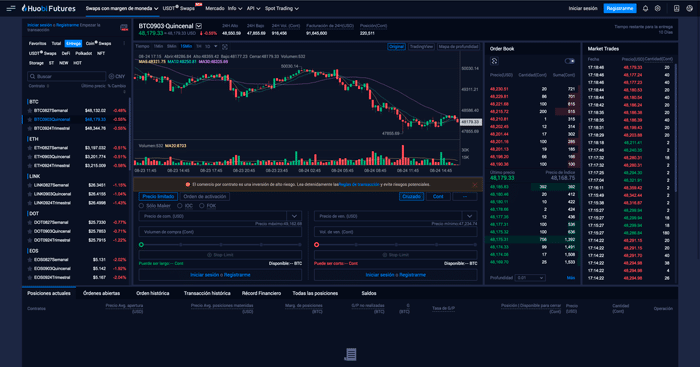Image resolution: width=700 pixels, height=367 pixels.
Task: Open BTC0903 Quincenal contract selector dropdown
Action: coord(199,26)
